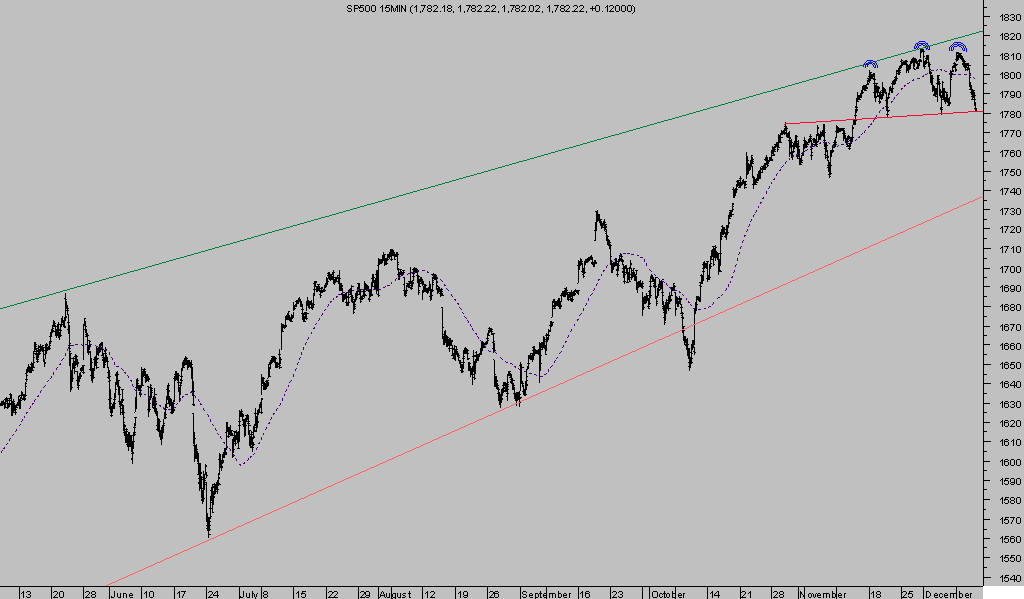Click the July label on date axis
The width and height of the screenshot is (1024, 599).
tap(247, 593)
